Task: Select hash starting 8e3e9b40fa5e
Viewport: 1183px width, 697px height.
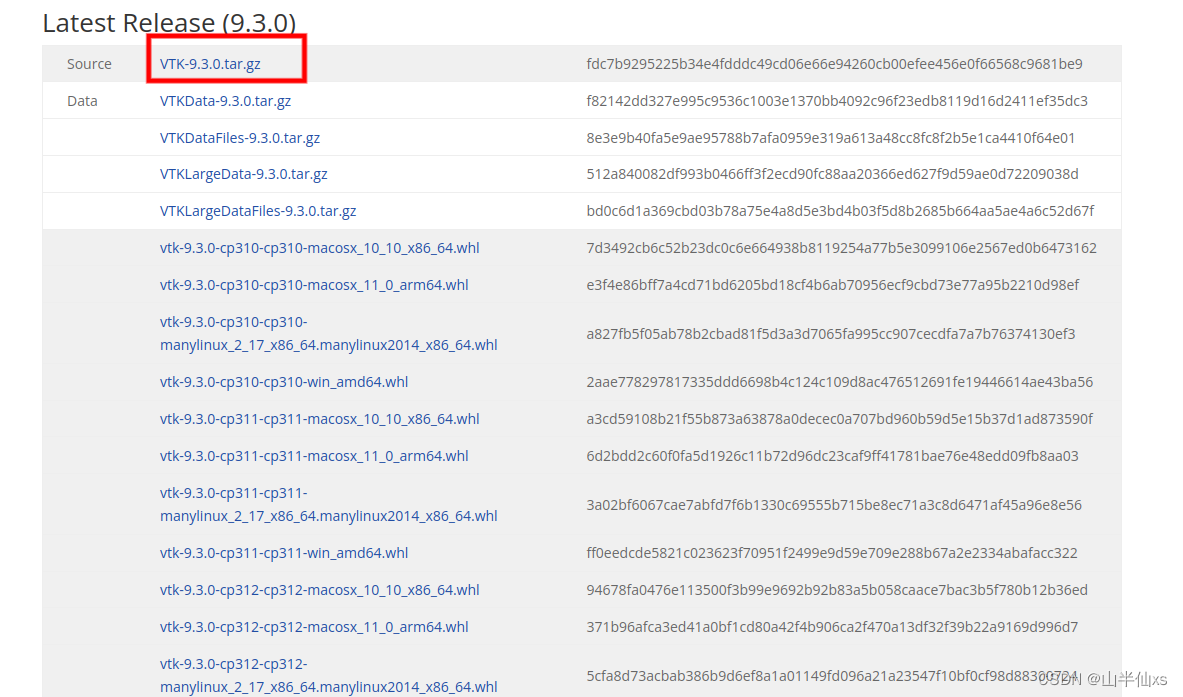Action: click(x=831, y=138)
